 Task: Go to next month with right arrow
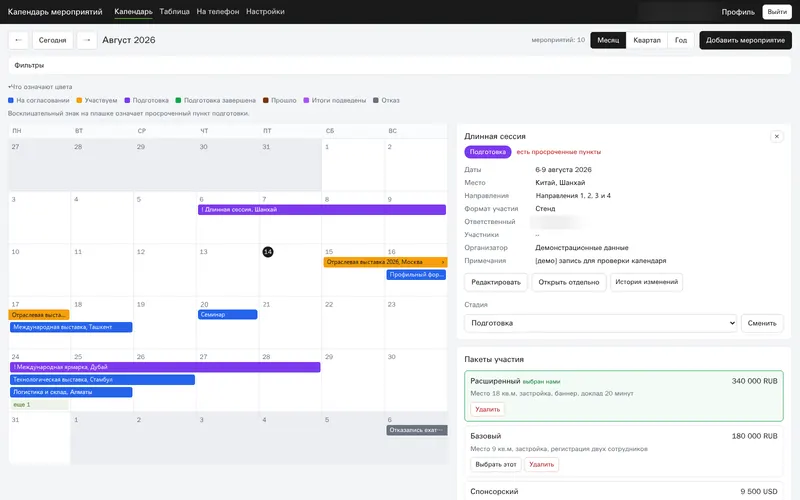[x=87, y=40]
